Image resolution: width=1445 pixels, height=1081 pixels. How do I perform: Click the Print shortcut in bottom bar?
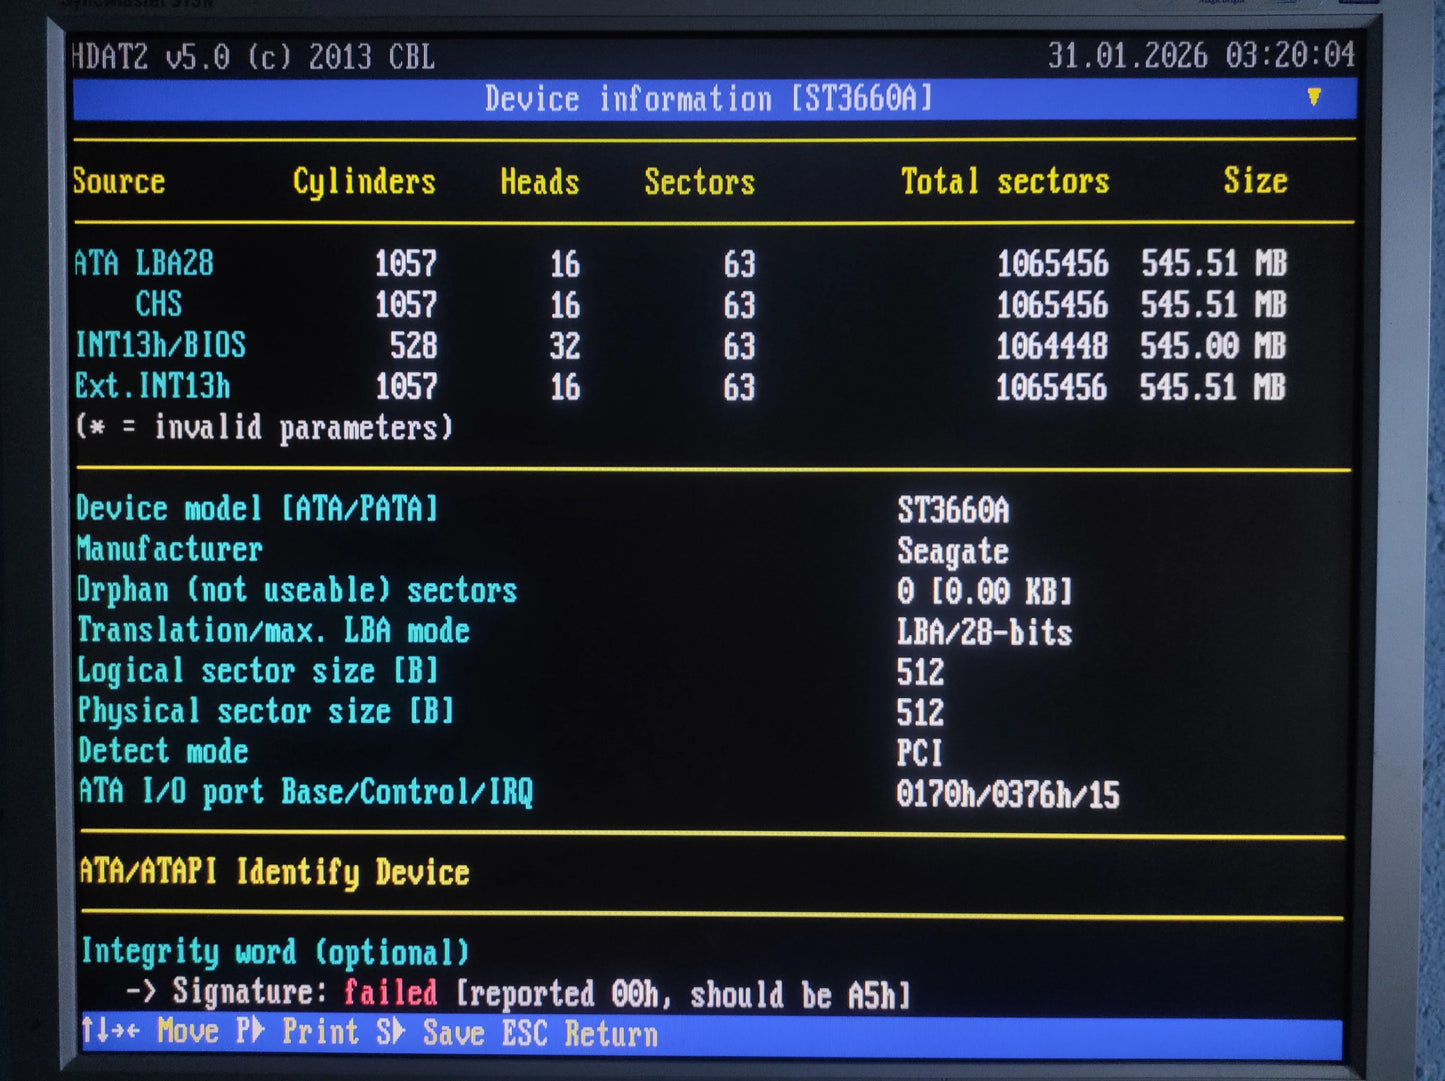pyautogui.click(x=300, y=1032)
